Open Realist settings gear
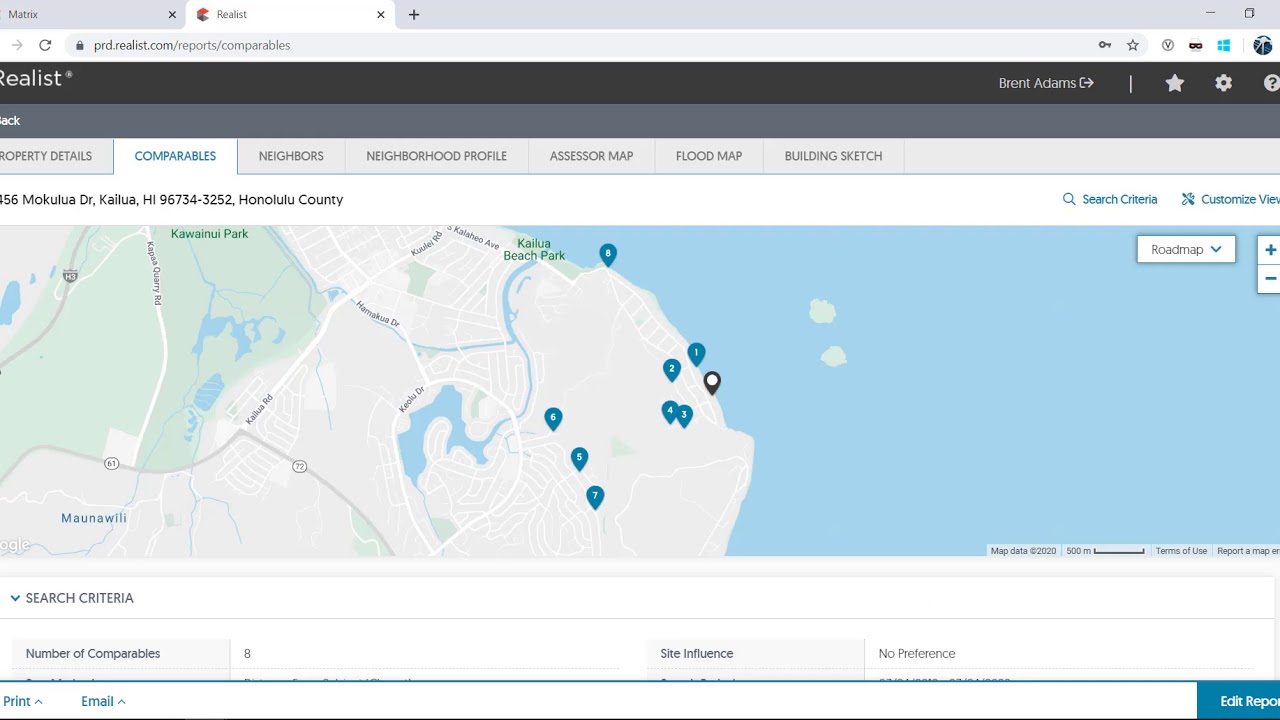Image resolution: width=1280 pixels, height=720 pixels. 1224,83
